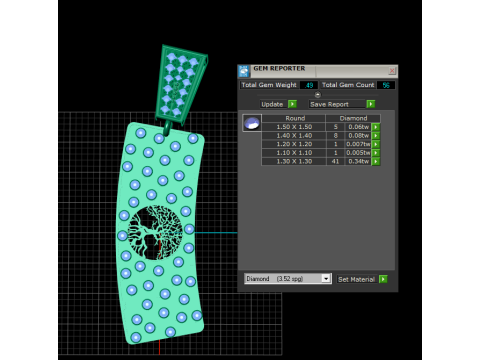Viewport: 480px width, 360px height.
Task: Click the tree of life cutout on pendant
Action: click(155, 233)
